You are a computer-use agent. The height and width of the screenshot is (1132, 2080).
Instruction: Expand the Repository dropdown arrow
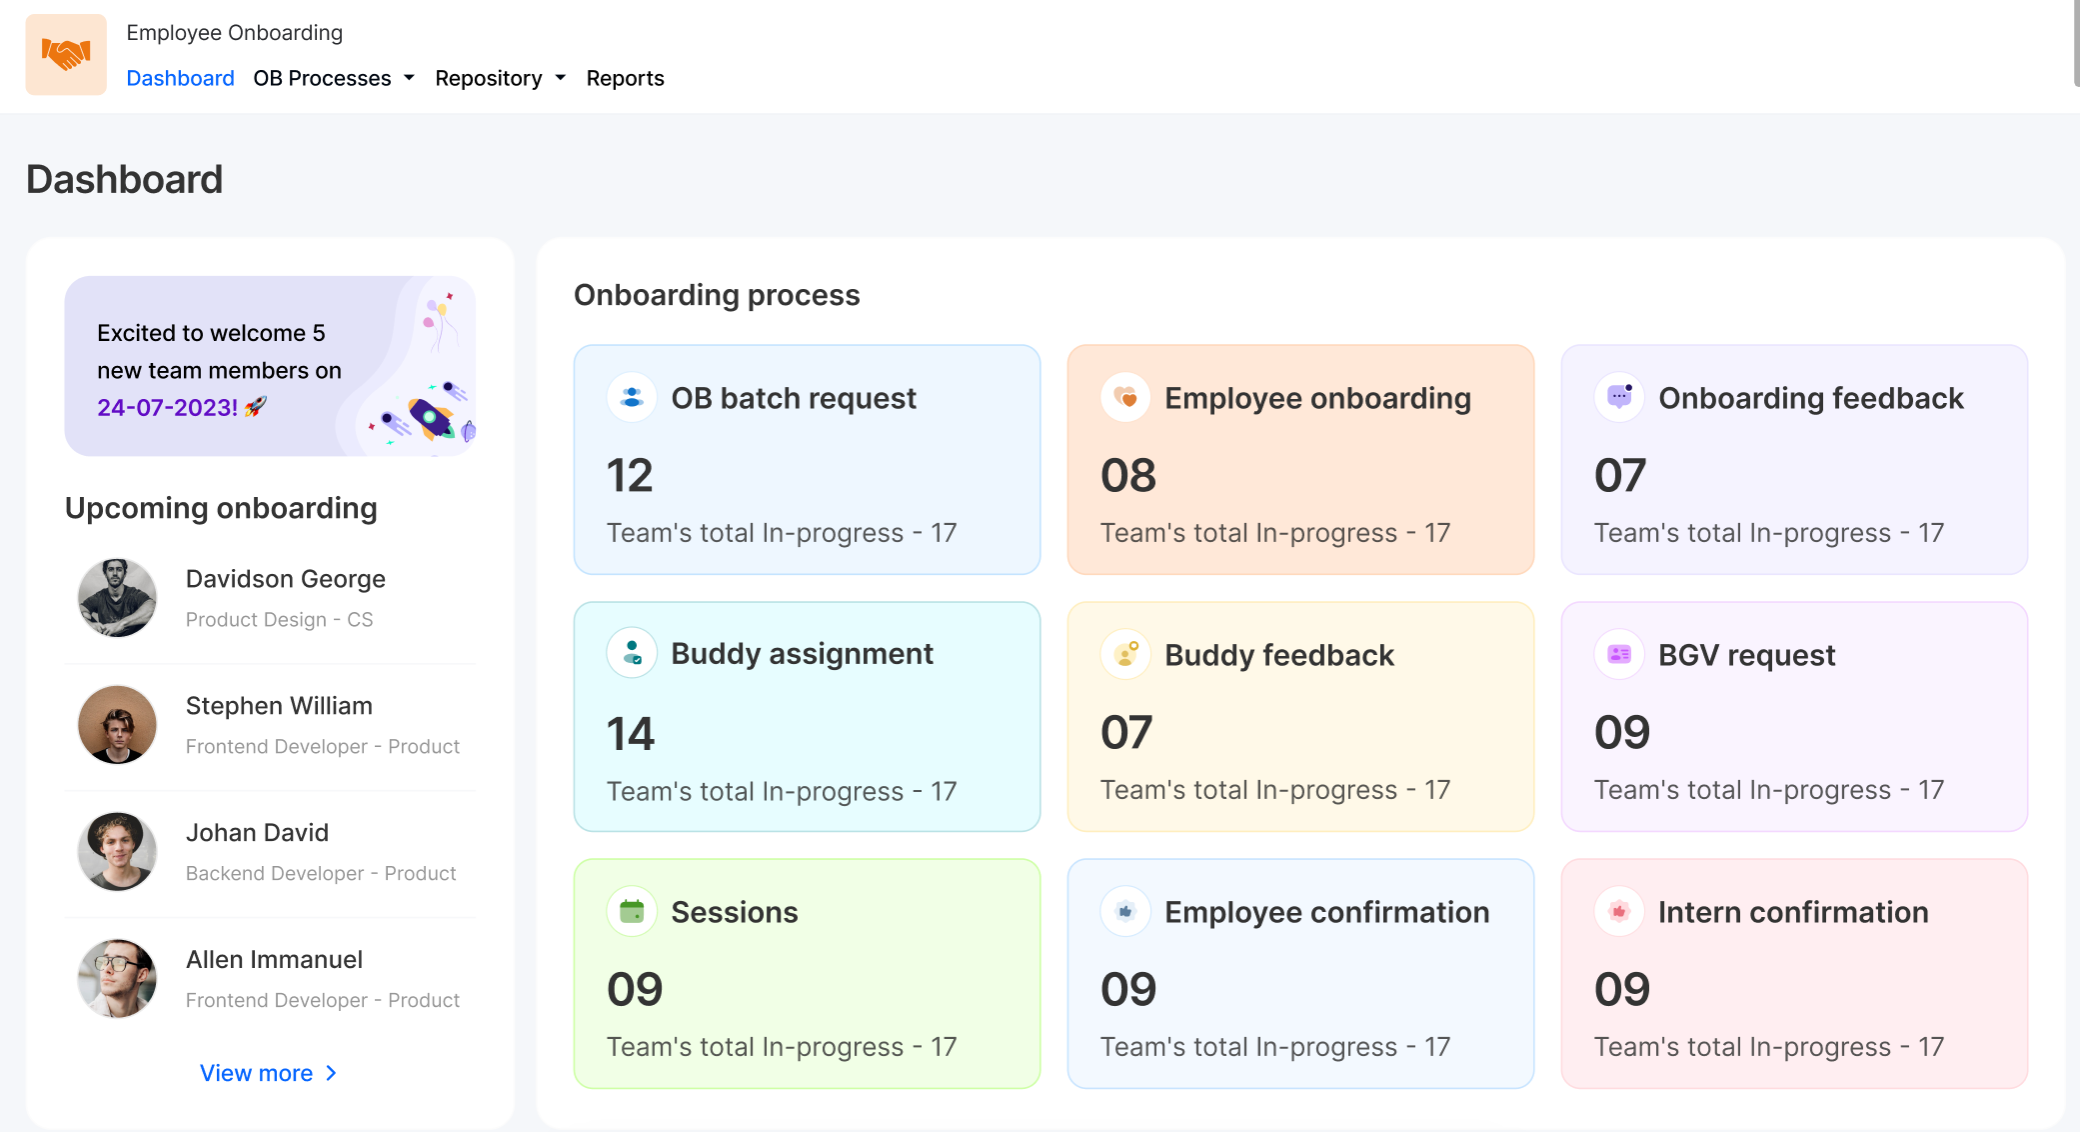pyautogui.click(x=560, y=78)
